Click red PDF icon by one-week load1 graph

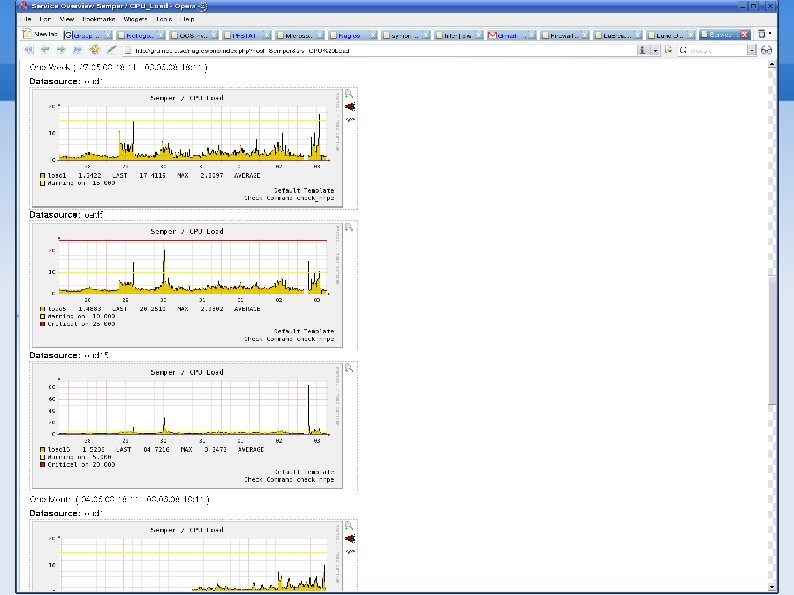click(x=350, y=107)
